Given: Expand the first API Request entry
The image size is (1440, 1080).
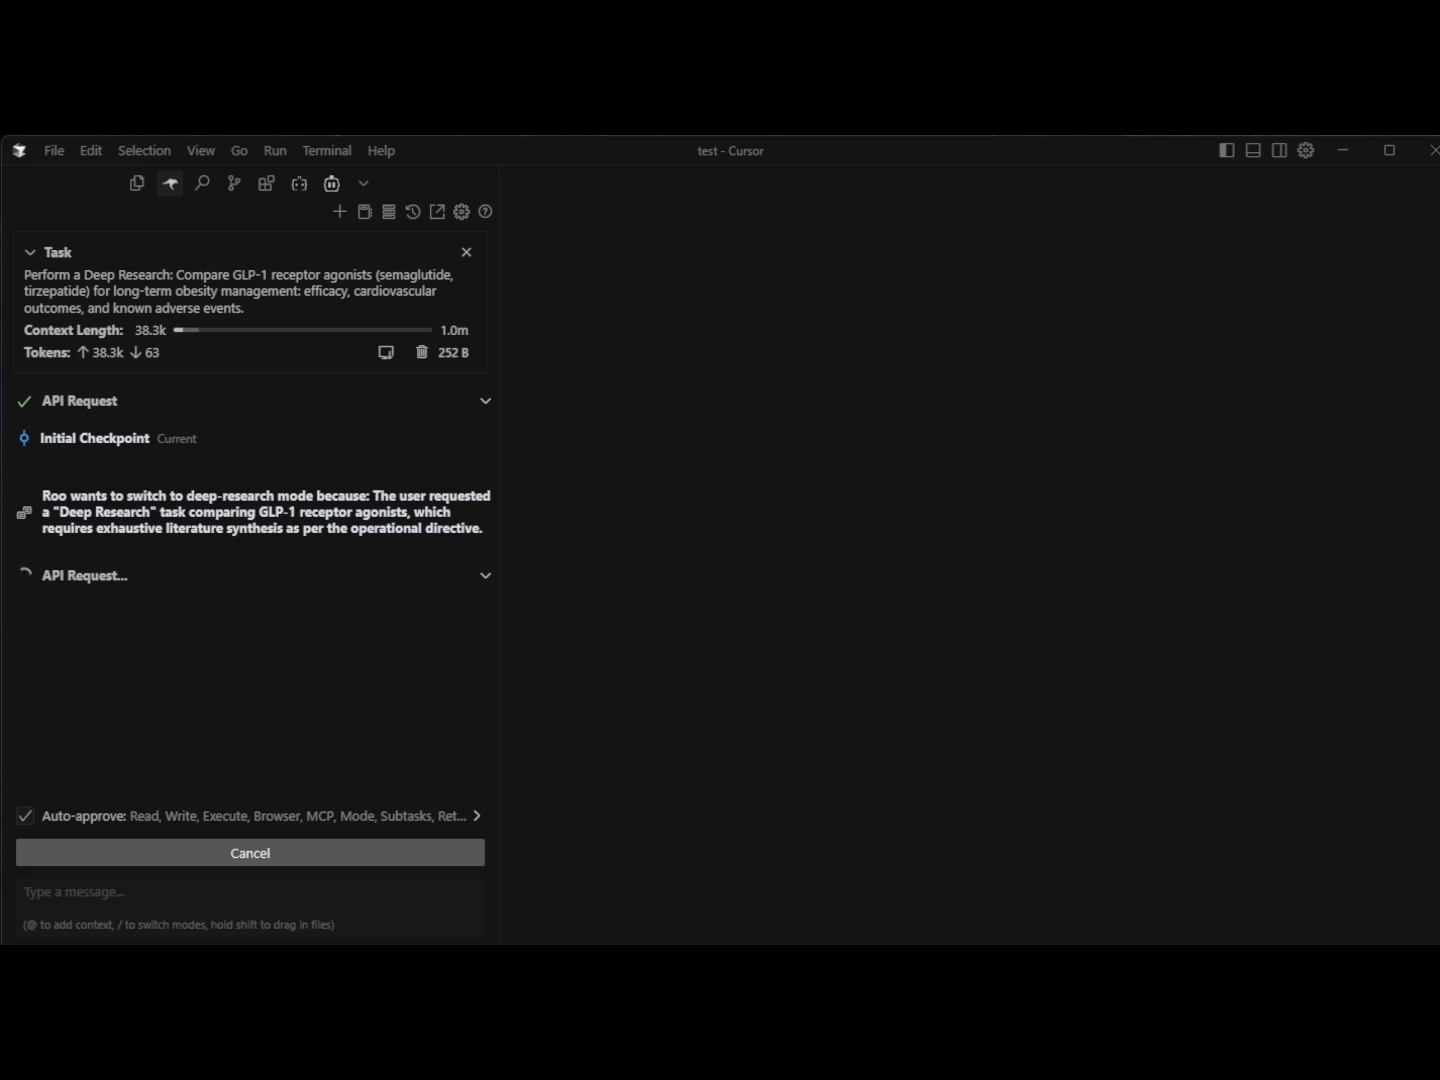Looking at the screenshot, I should (486, 400).
